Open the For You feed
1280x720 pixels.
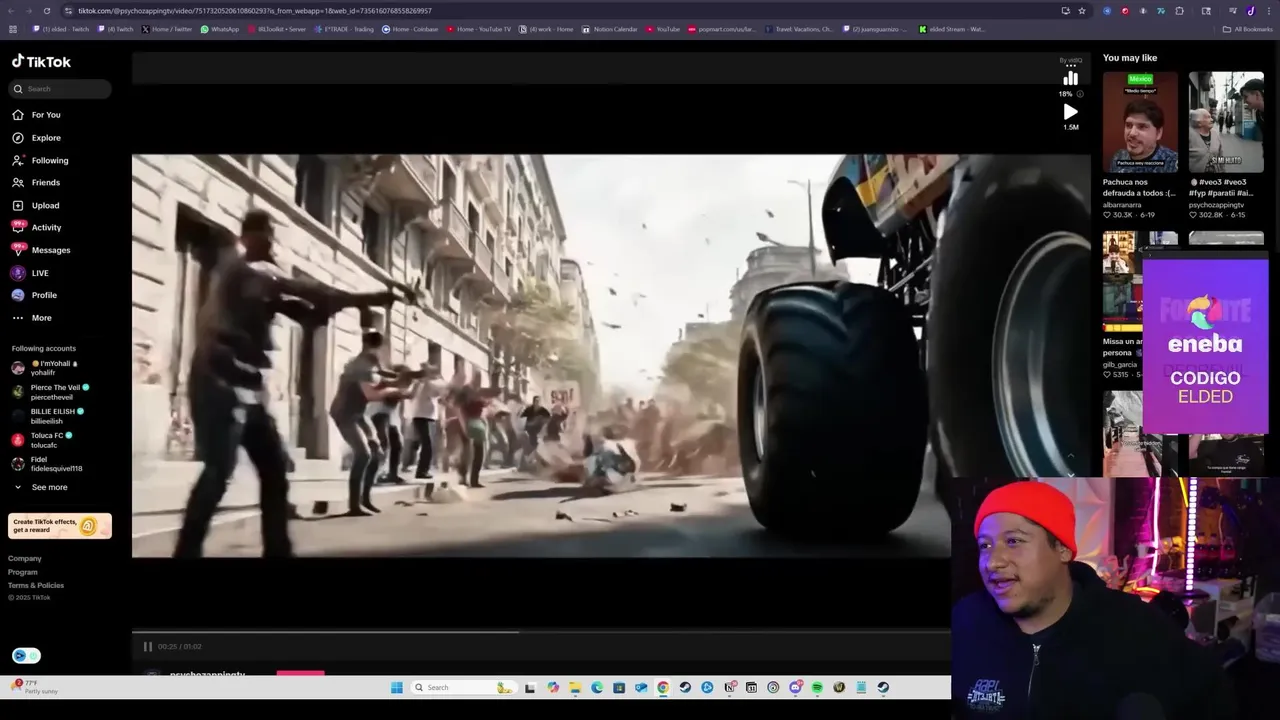click(37, 115)
